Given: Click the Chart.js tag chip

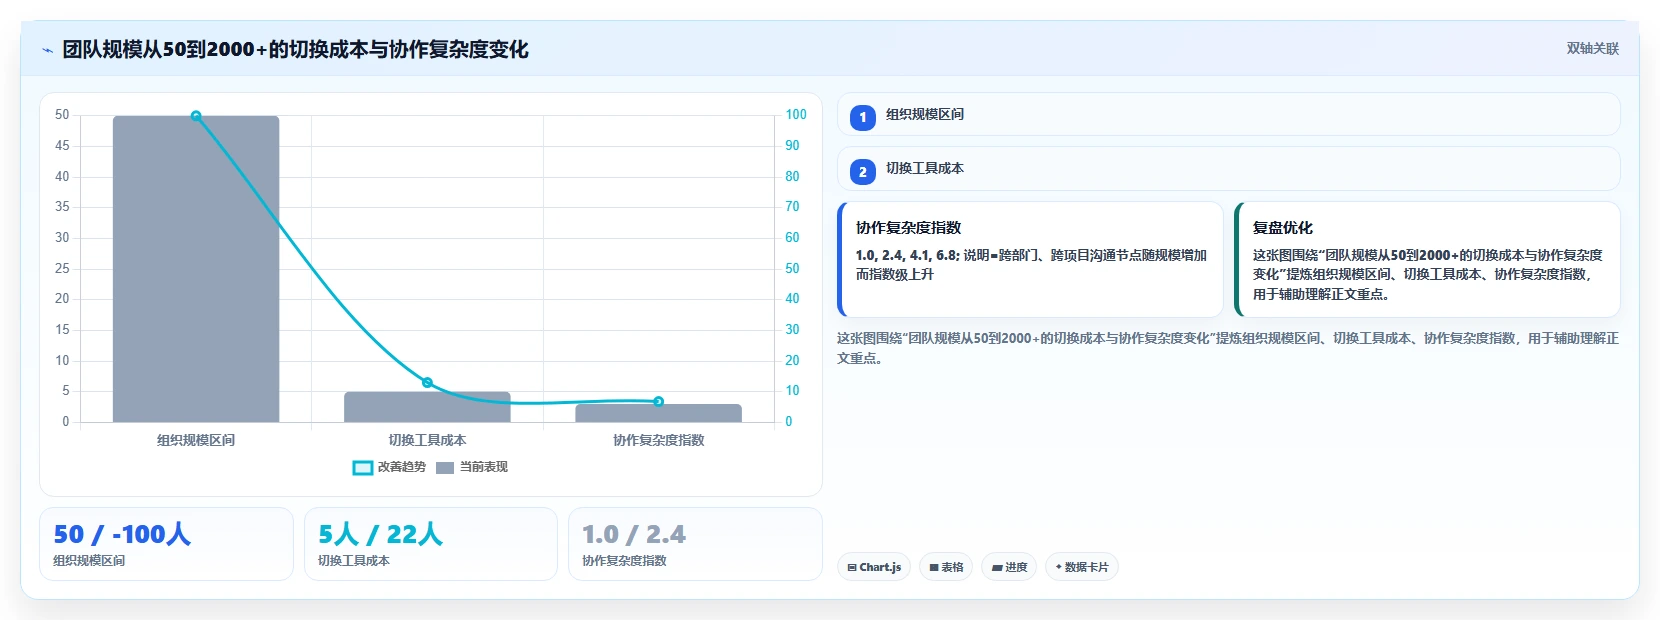Looking at the screenshot, I should 874,567.
